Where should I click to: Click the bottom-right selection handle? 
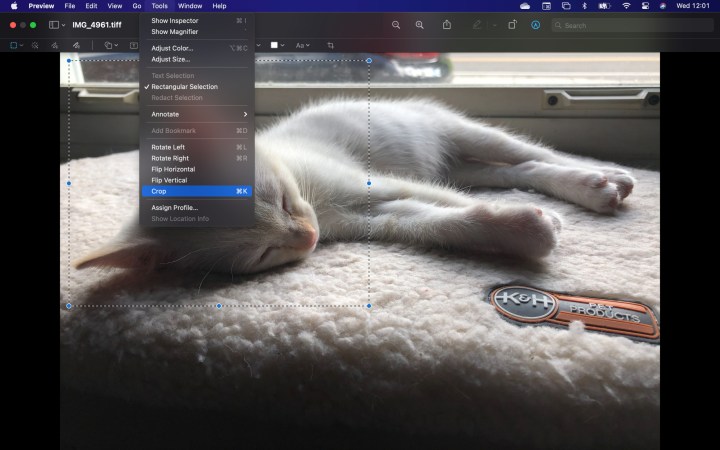(369, 306)
